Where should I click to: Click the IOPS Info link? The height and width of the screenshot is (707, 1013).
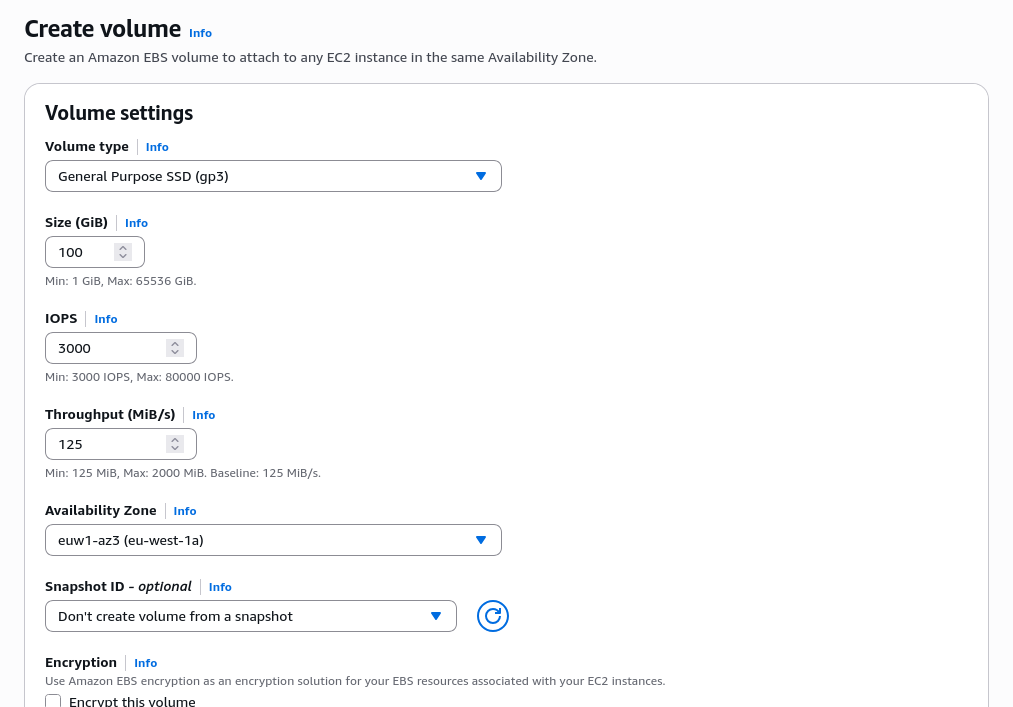pos(106,318)
